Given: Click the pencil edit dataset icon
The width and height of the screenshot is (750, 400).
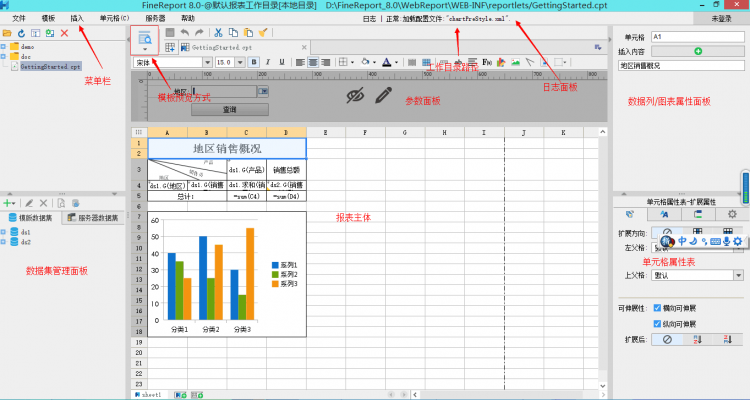Looking at the screenshot, I should point(29,203).
